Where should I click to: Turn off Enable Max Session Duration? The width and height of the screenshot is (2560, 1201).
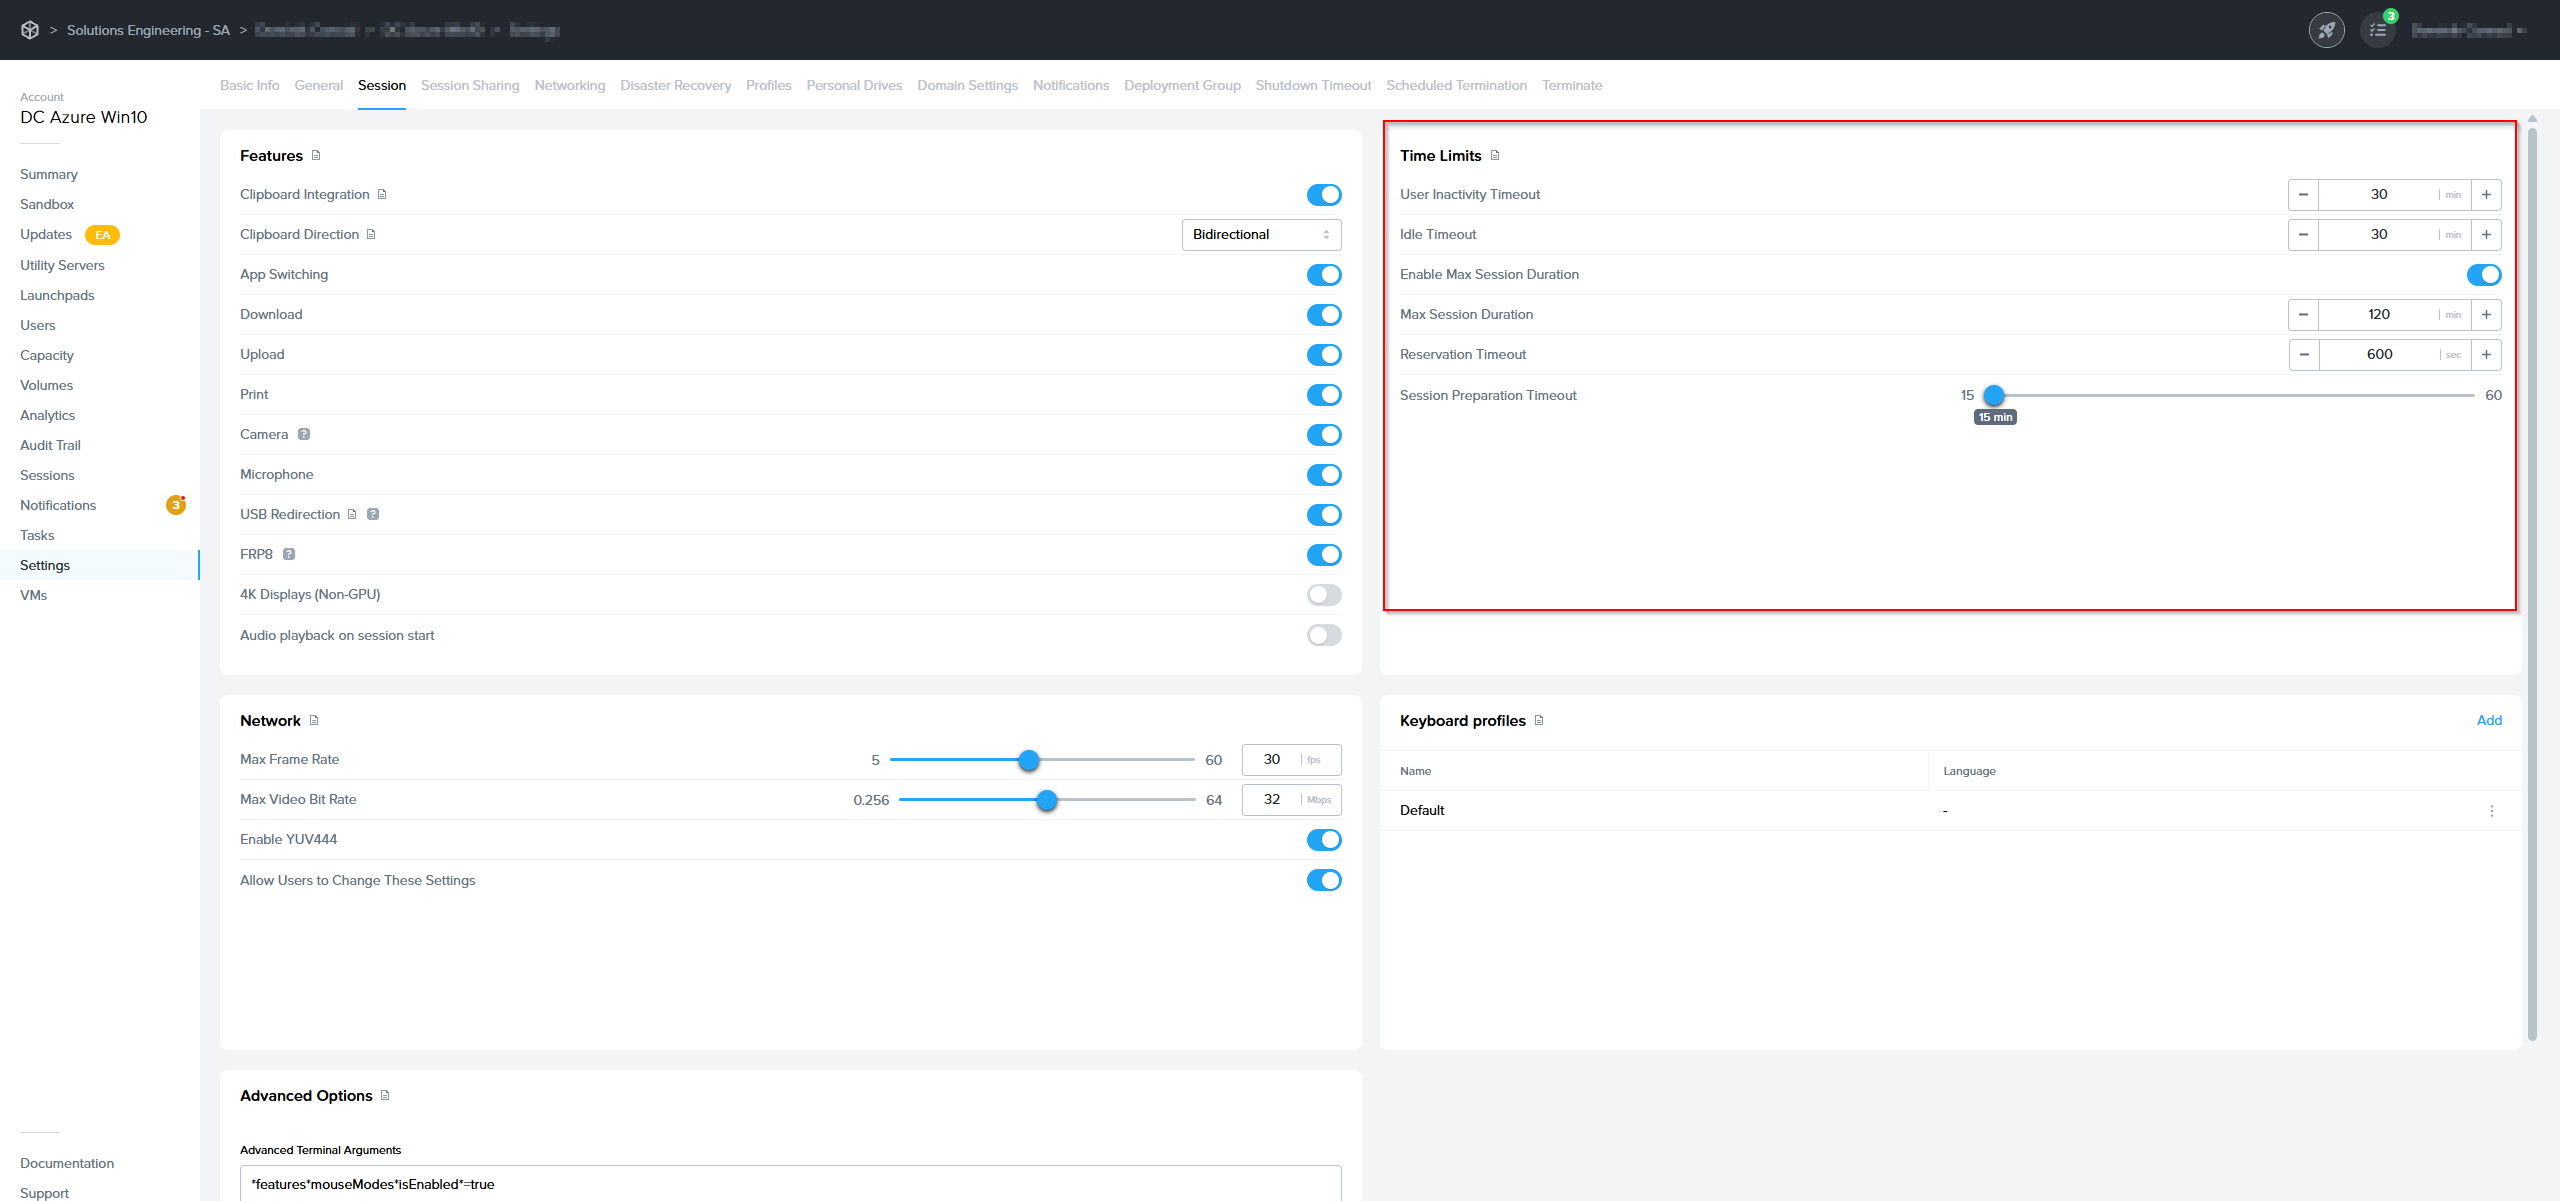[x=2483, y=275]
